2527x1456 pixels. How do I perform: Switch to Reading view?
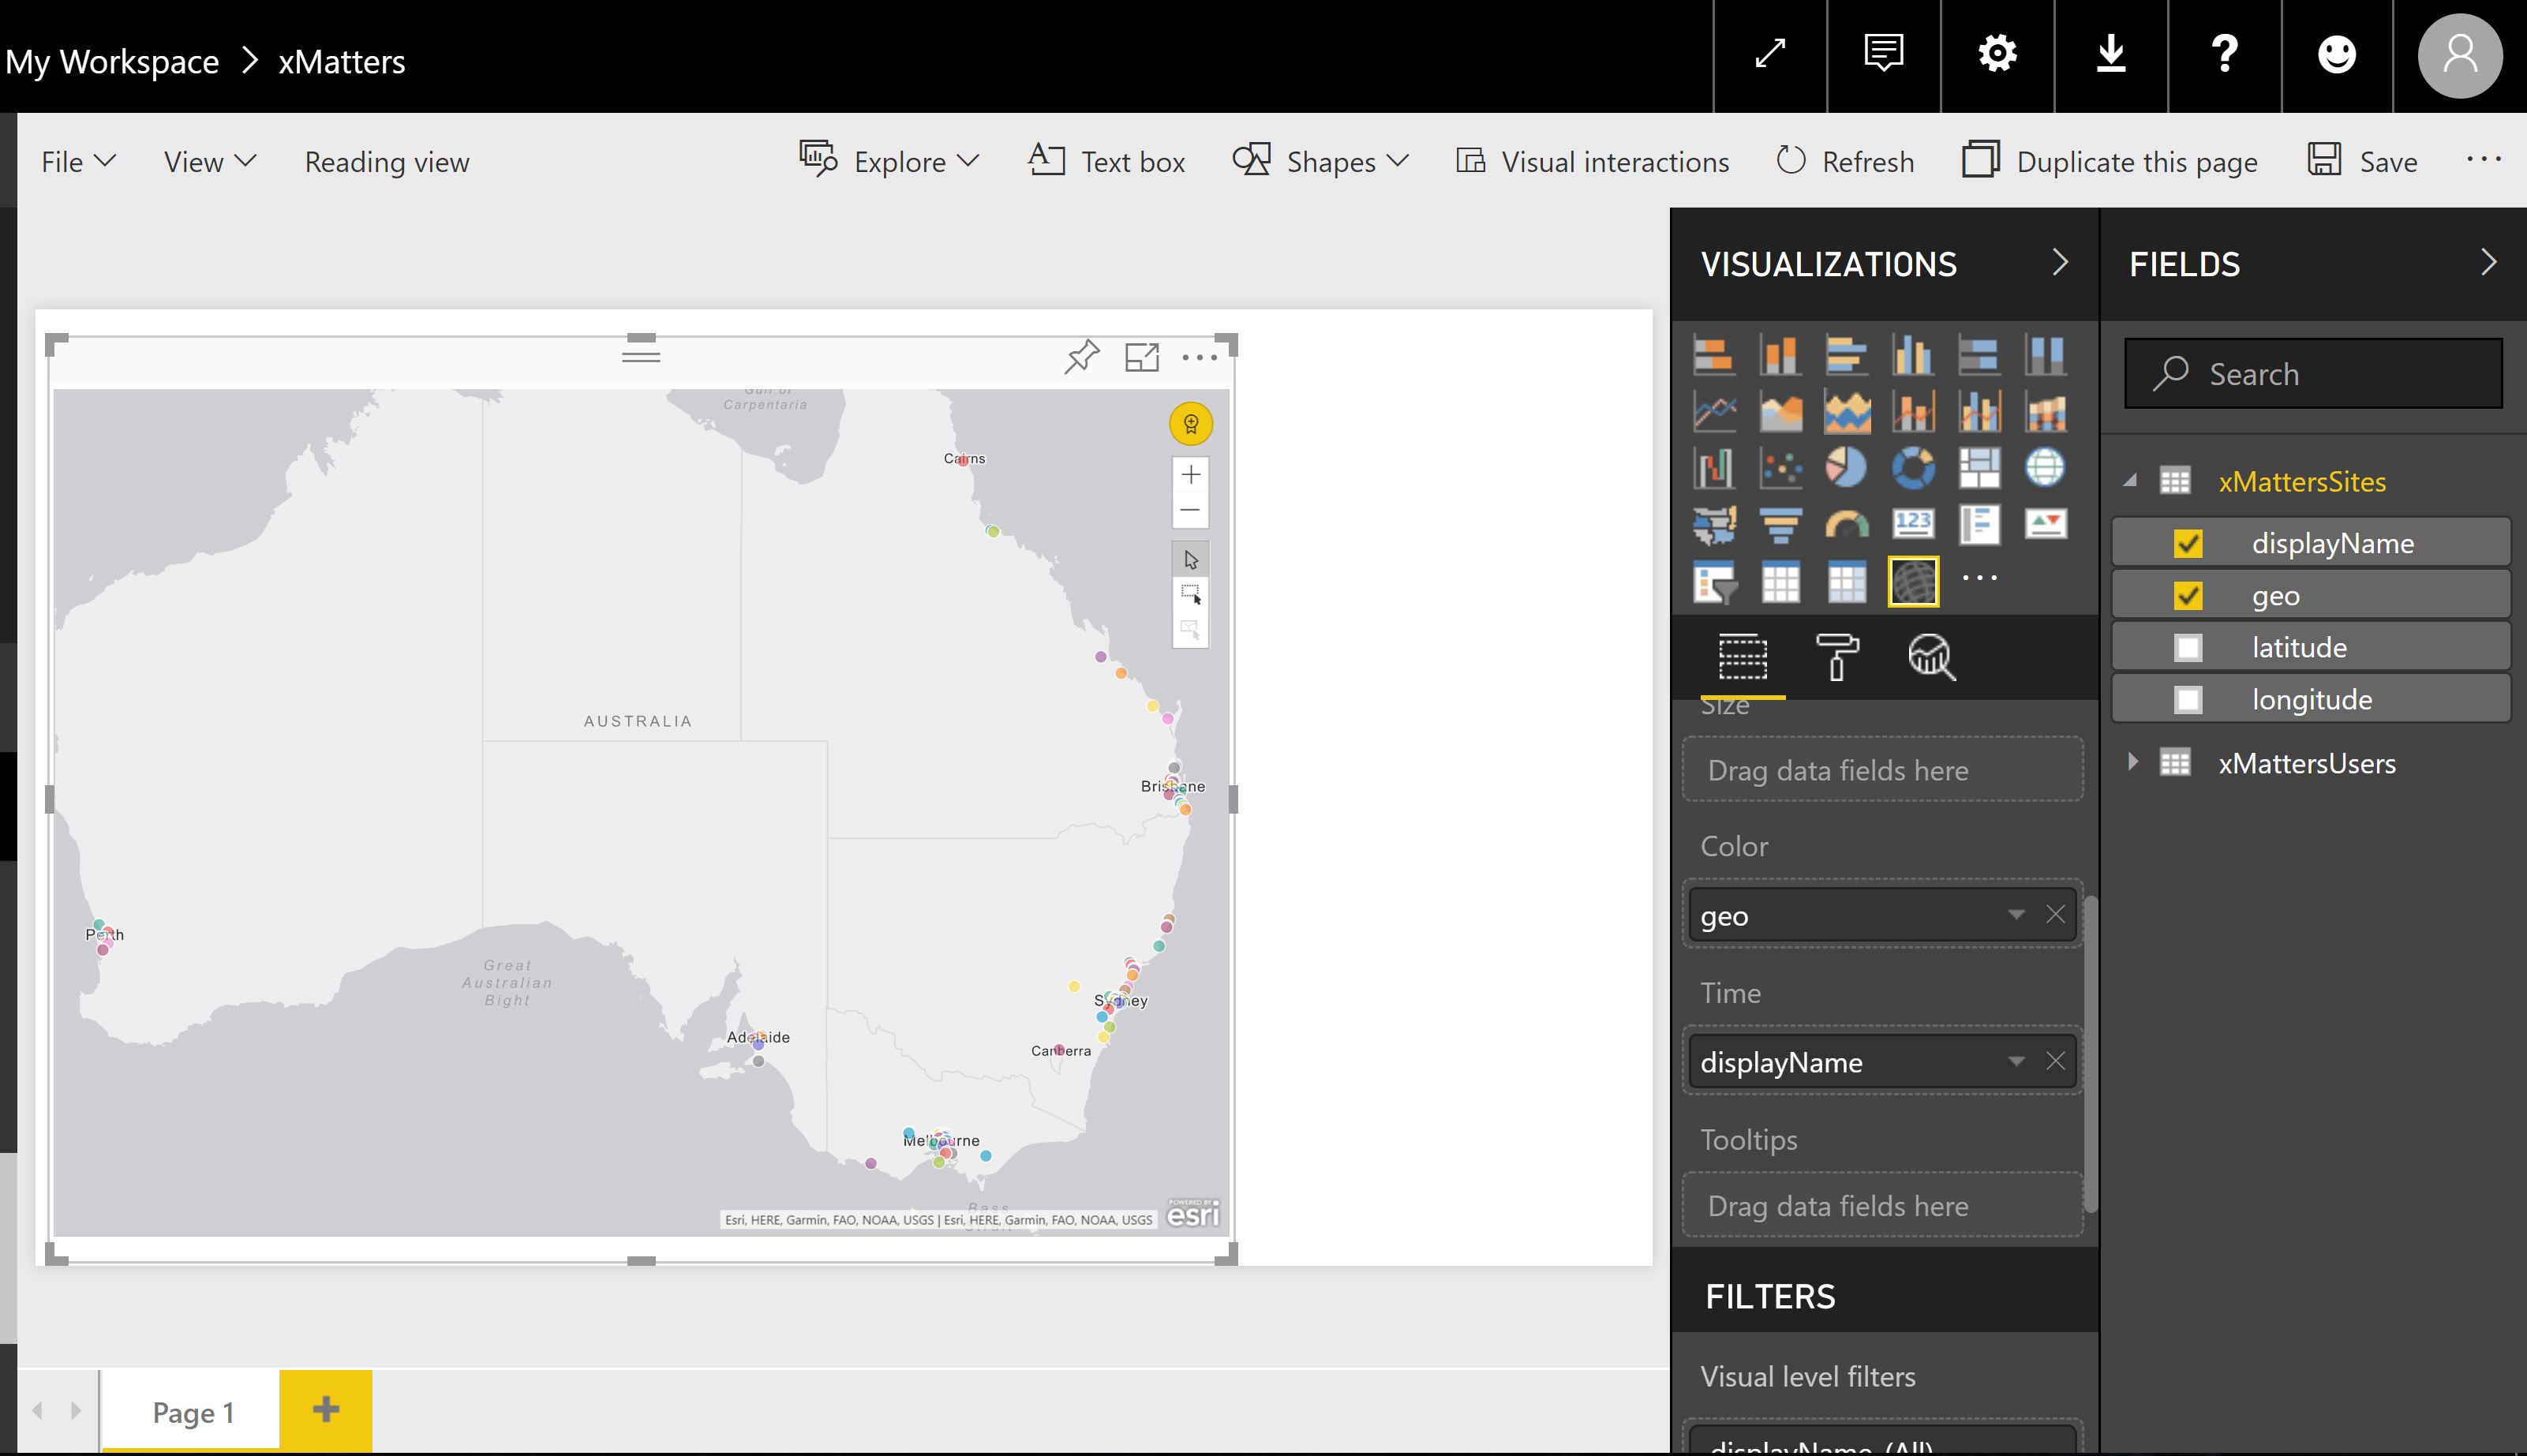coord(387,161)
